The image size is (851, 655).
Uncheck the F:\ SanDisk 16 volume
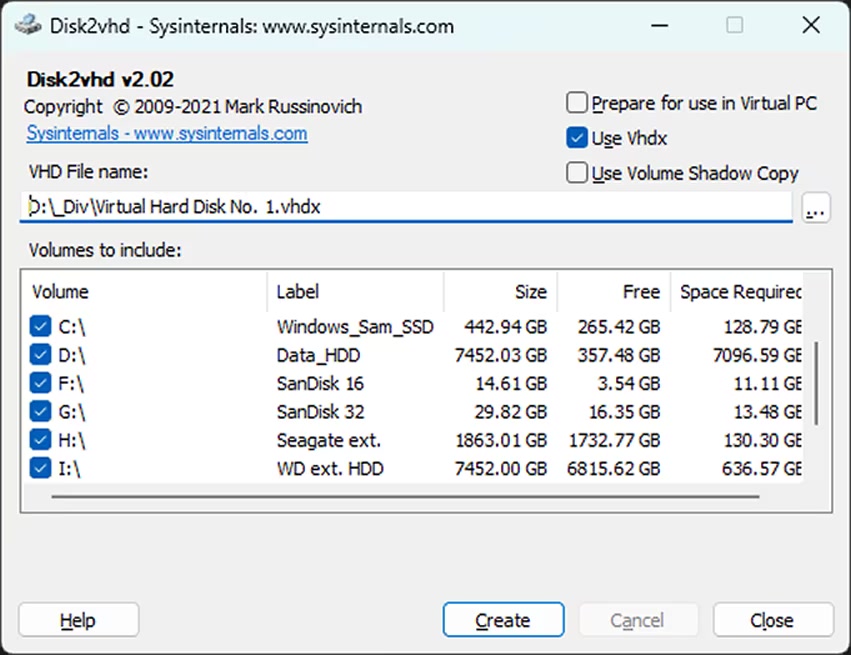[x=40, y=383]
